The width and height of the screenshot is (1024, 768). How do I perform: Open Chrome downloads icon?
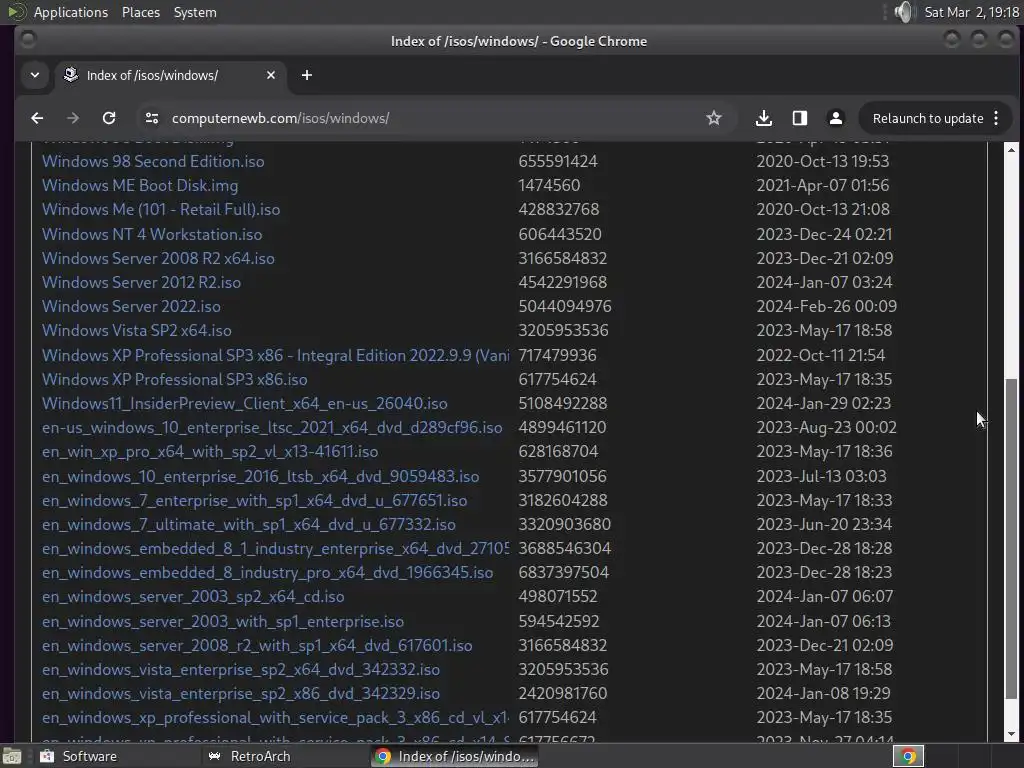(x=763, y=118)
